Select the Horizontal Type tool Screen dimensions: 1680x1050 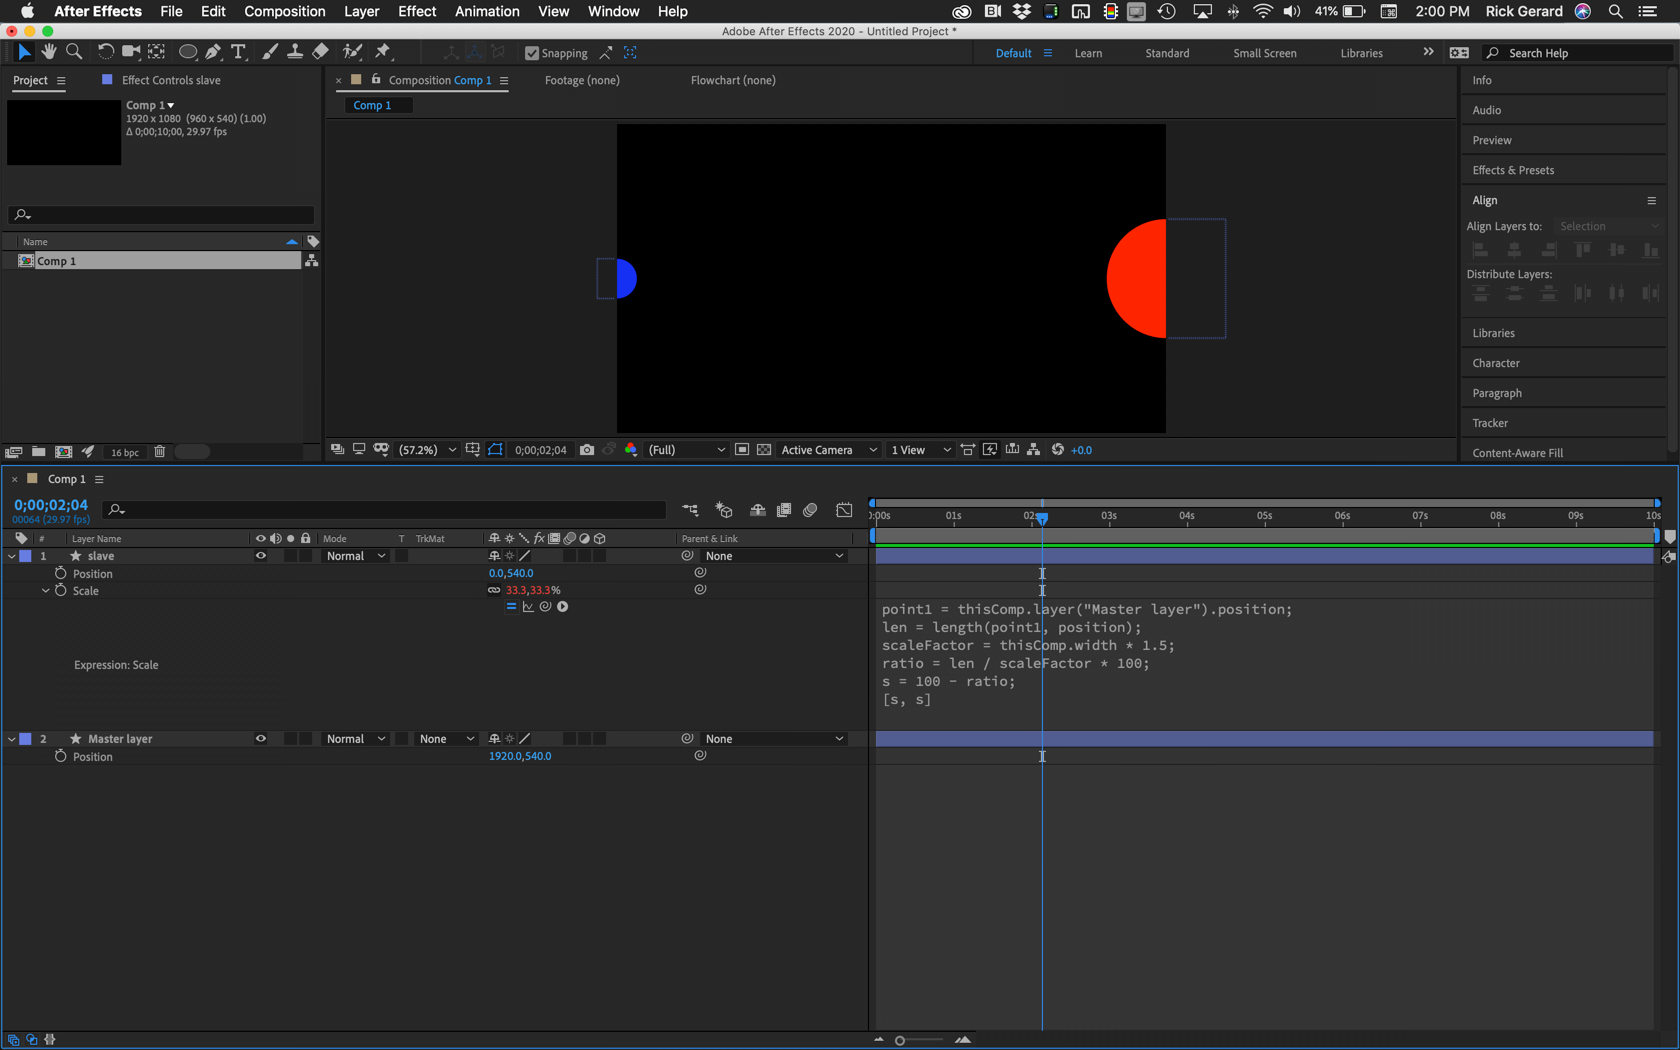pyautogui.click(x=238, y=51)
